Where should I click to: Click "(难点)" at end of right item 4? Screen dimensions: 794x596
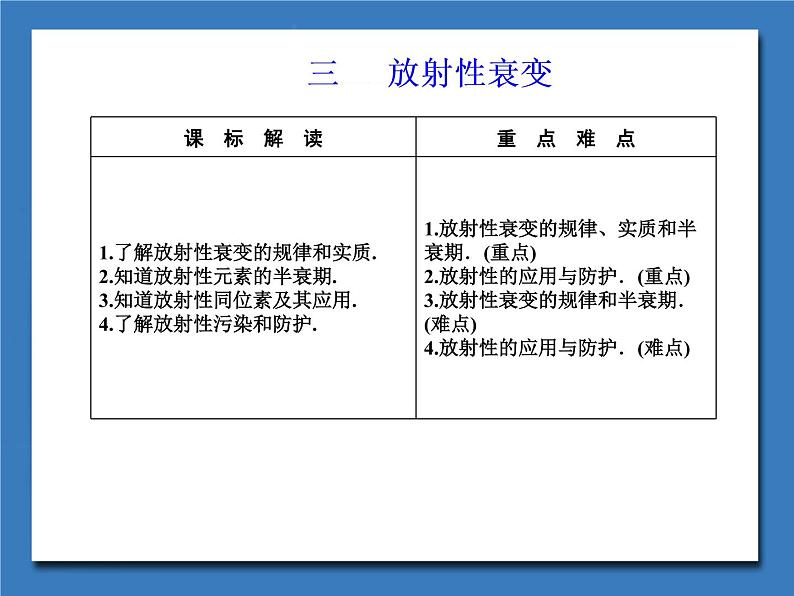tap(664, 348)
